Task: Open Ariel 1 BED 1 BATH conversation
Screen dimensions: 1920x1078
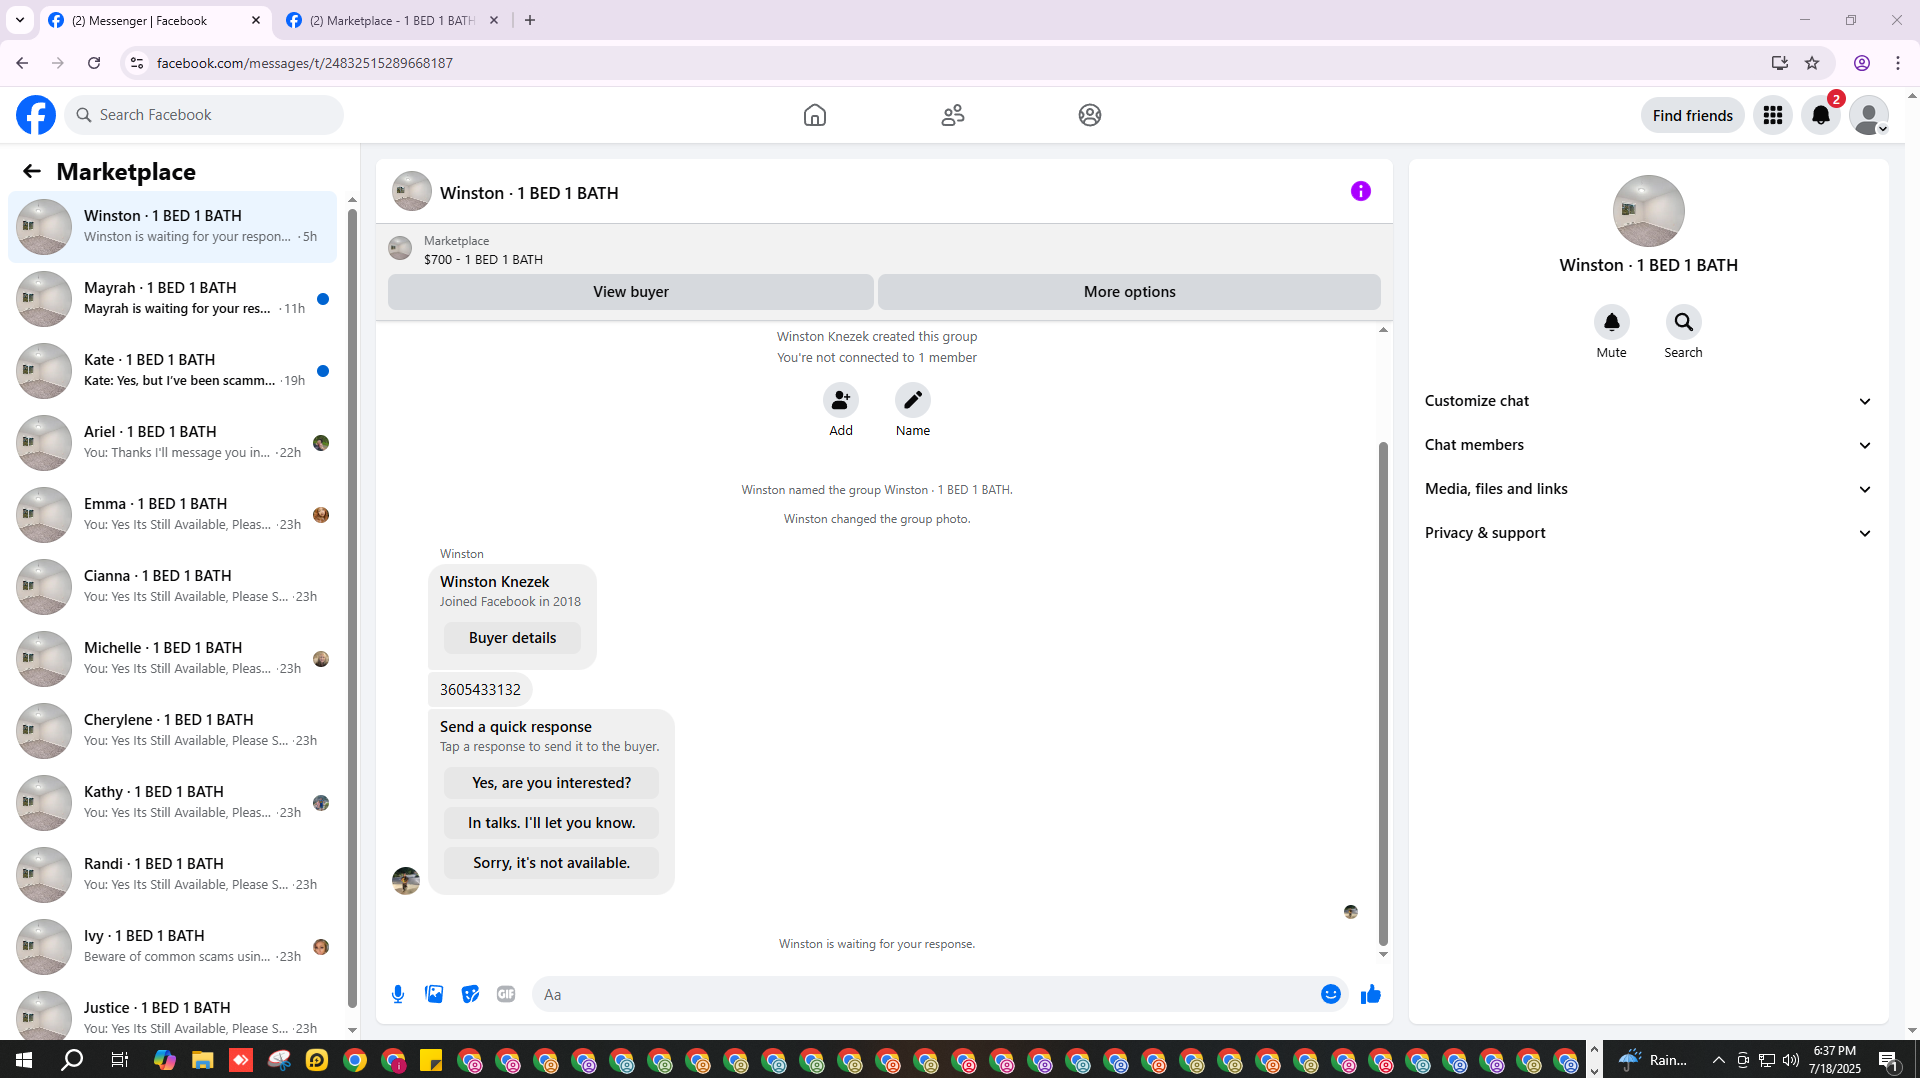Action: click(172, 443)
